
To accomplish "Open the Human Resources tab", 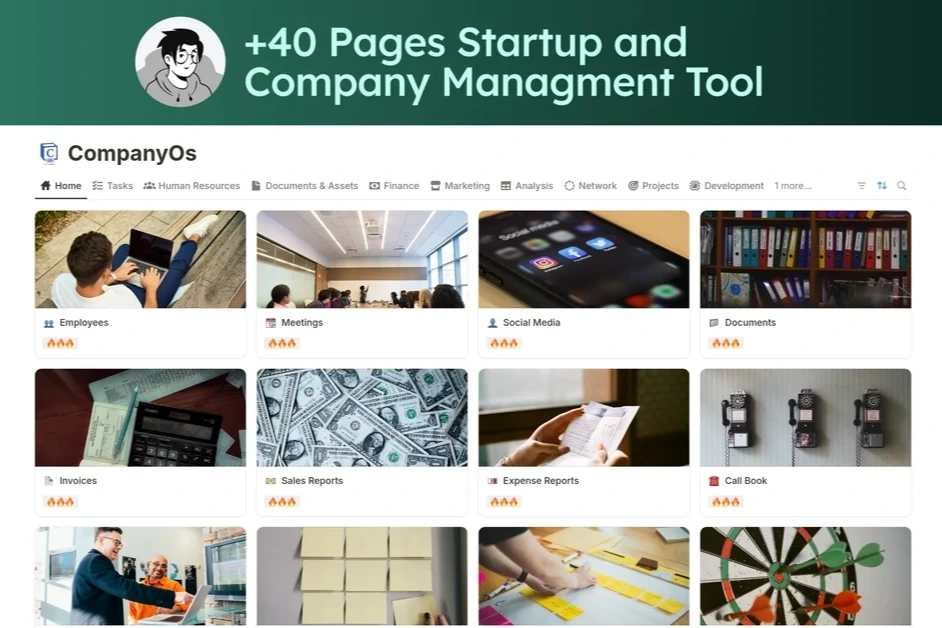I will (x=192, y=186).
